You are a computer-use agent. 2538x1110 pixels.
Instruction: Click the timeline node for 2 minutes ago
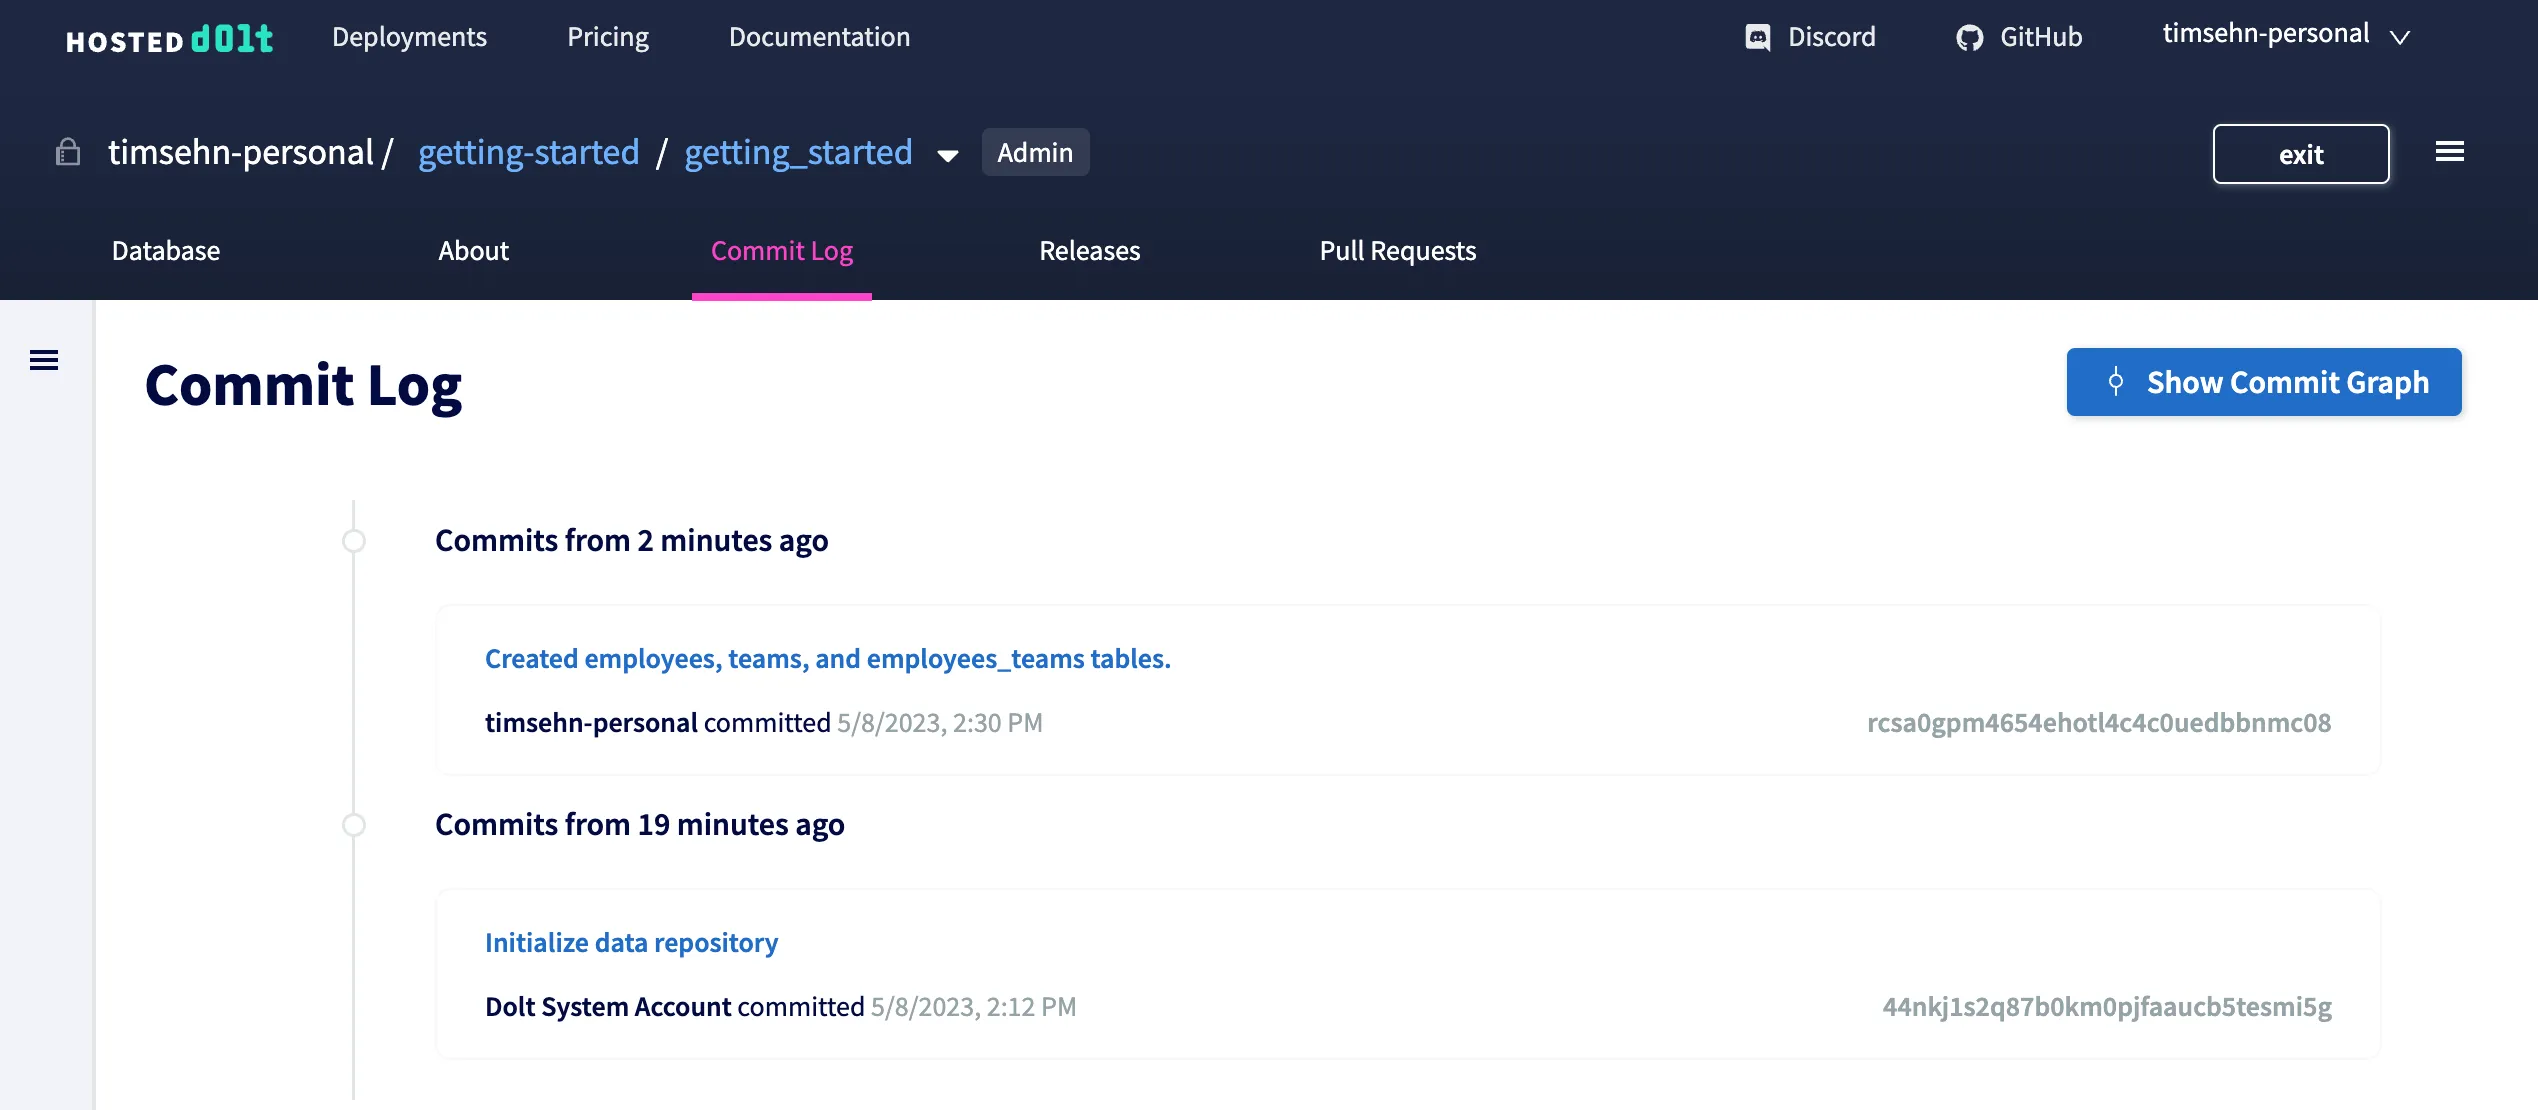pos(354,541)
